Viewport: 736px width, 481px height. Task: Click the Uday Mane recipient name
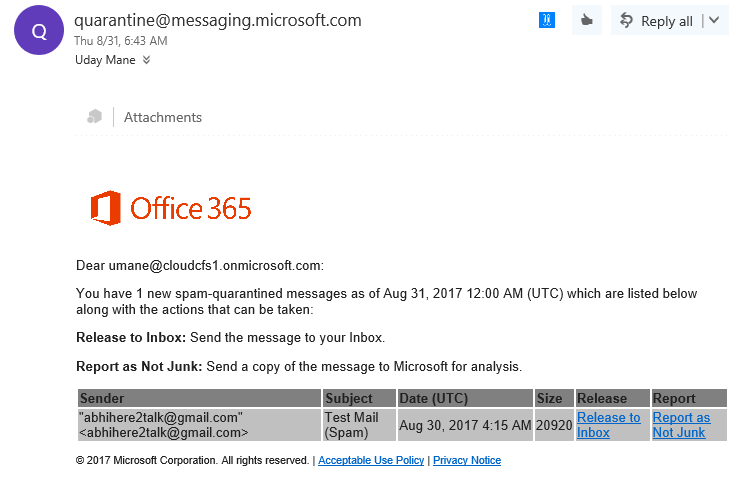pyautogui.click(x=105, y=60)
